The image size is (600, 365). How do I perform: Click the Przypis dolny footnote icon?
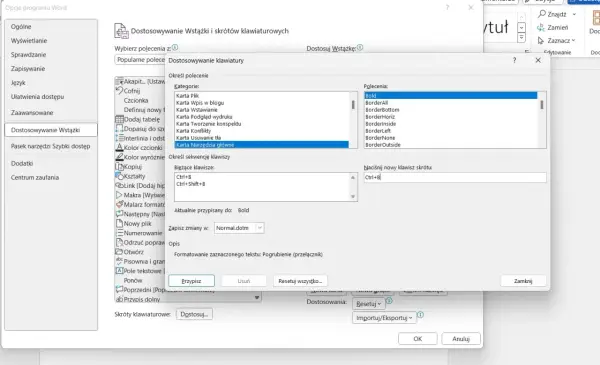[x=119, y=299]
